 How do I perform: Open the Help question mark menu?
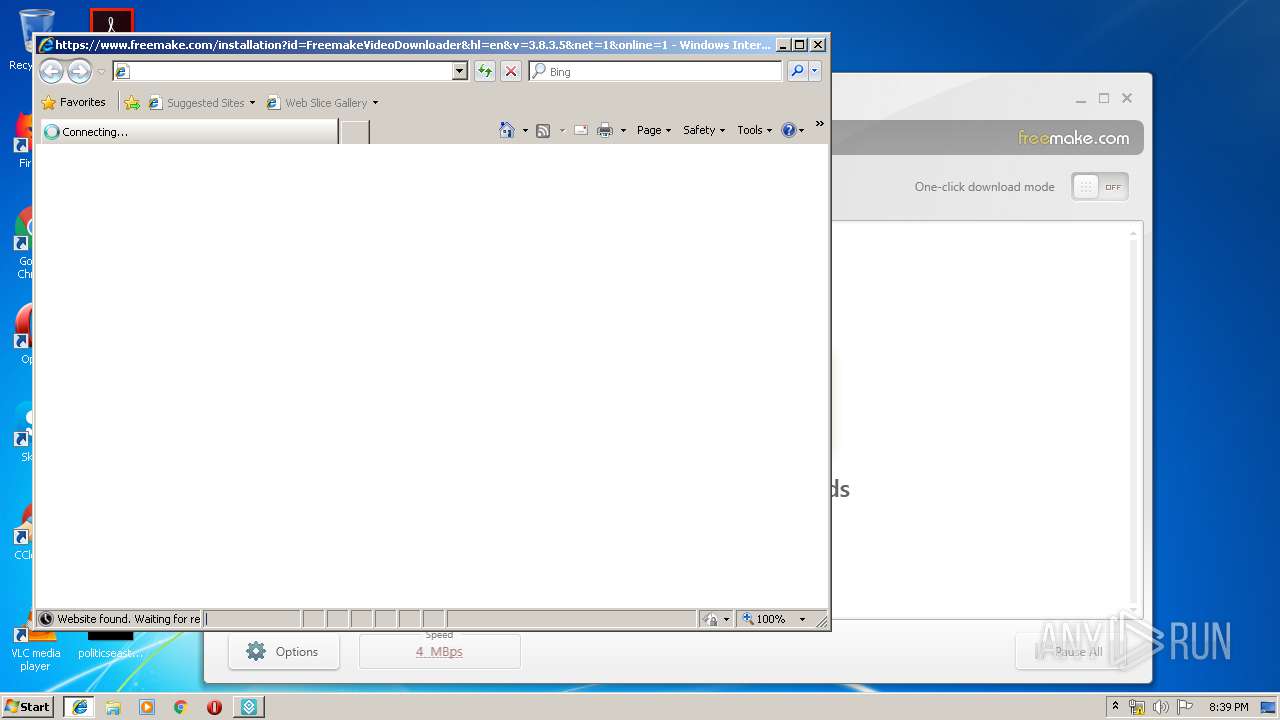point(792,130)
